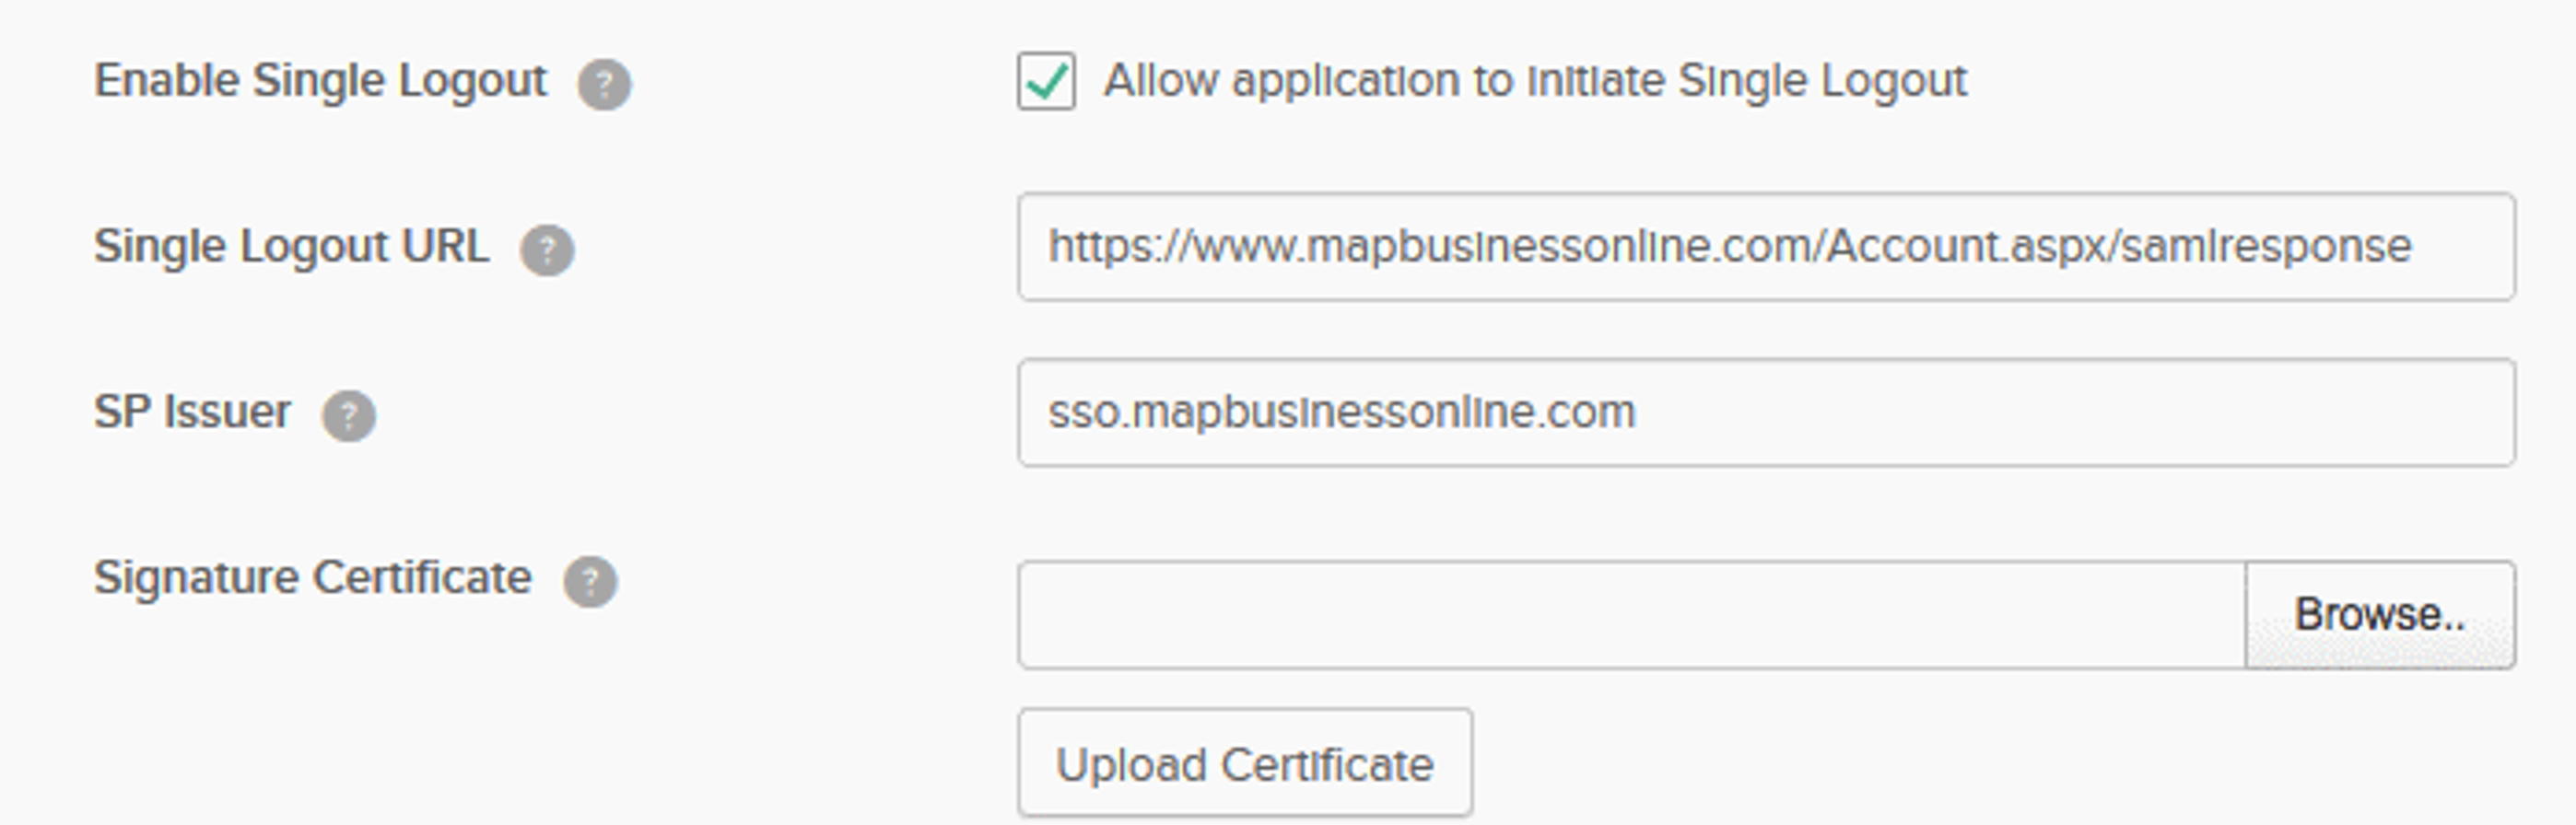Click into the SP Issuer text box
Screen dimensions: 2576x825
1766,413
